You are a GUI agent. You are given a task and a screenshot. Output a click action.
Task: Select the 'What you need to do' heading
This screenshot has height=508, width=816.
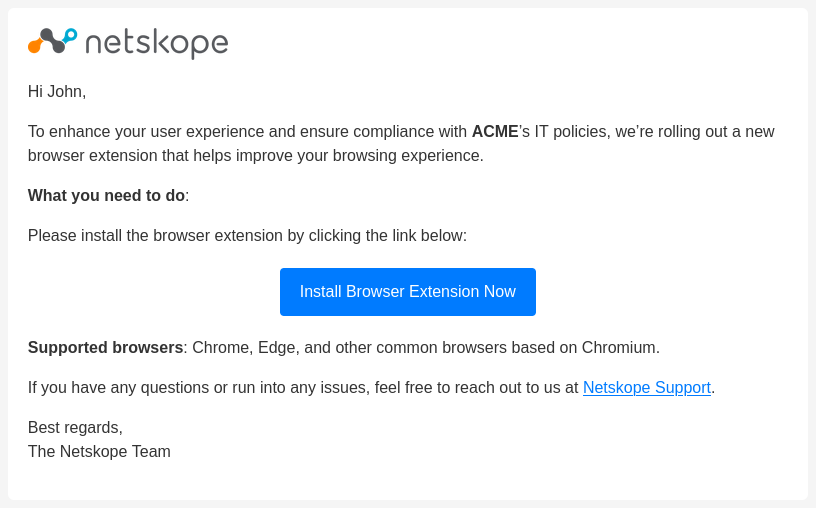pyautogui.click(x=106, y=195)
